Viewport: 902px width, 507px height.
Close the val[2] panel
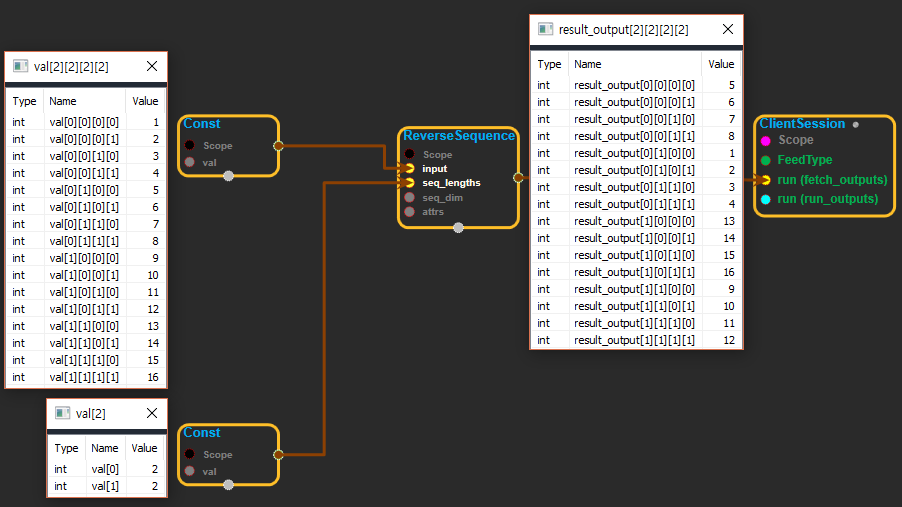tap(152, 413)
